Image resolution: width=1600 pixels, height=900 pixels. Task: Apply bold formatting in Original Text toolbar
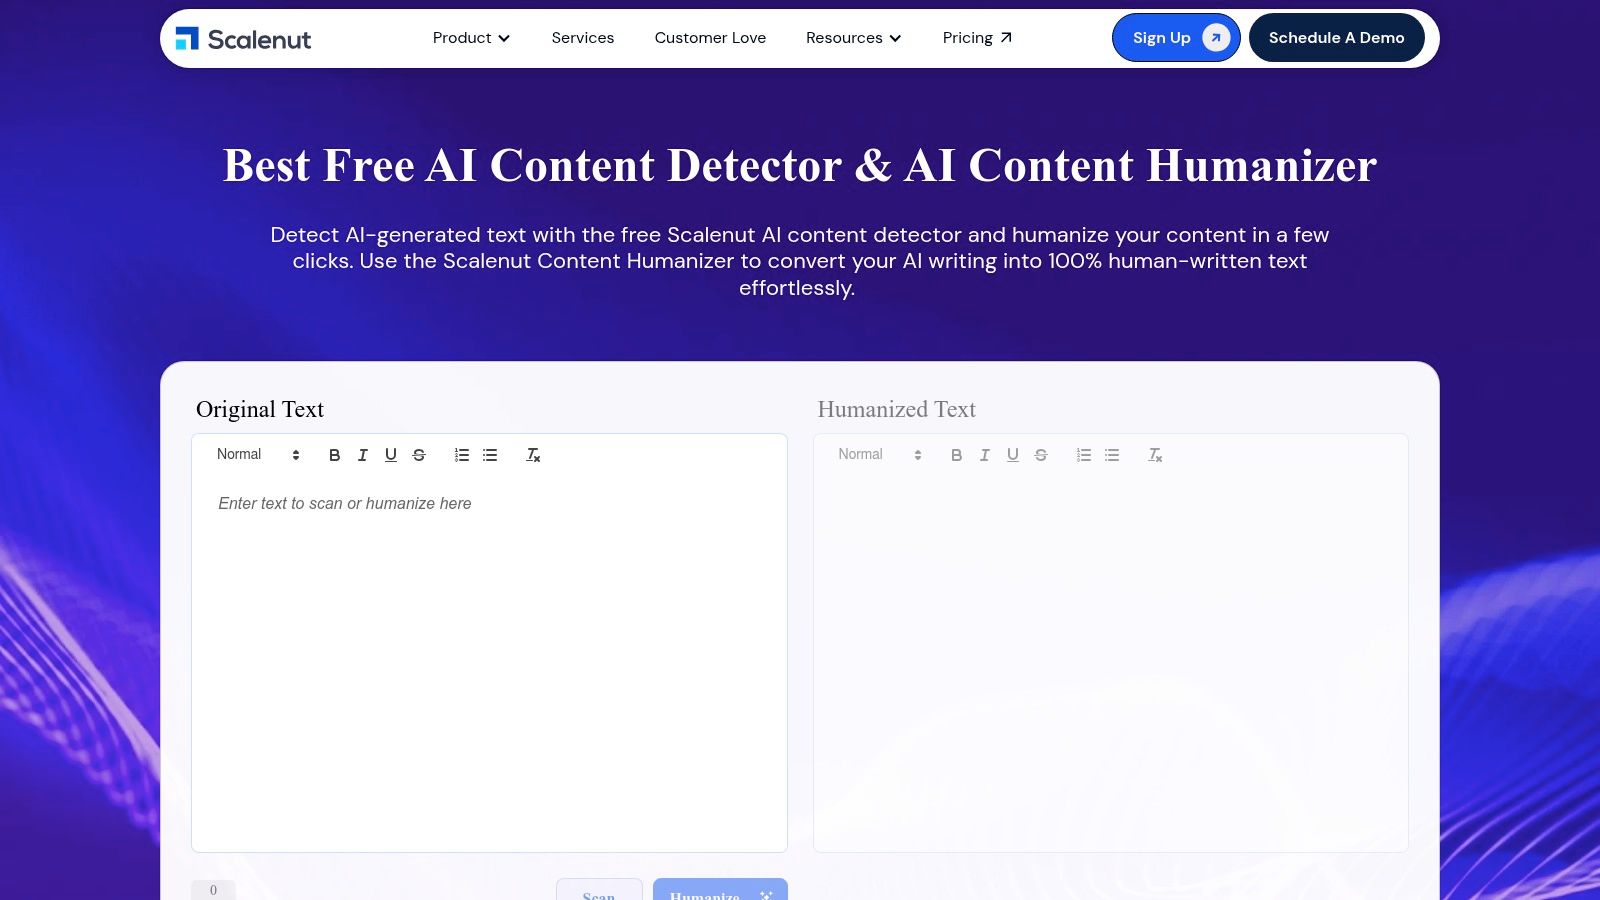tap(335, 455)
